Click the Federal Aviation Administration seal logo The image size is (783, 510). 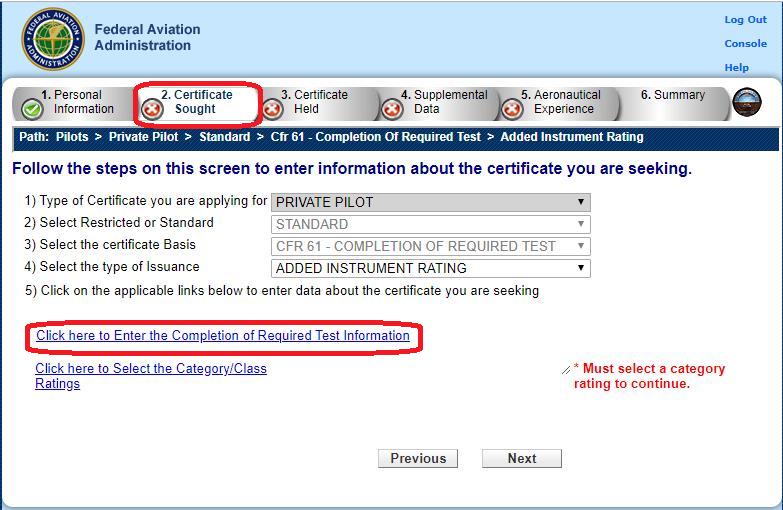53,38
